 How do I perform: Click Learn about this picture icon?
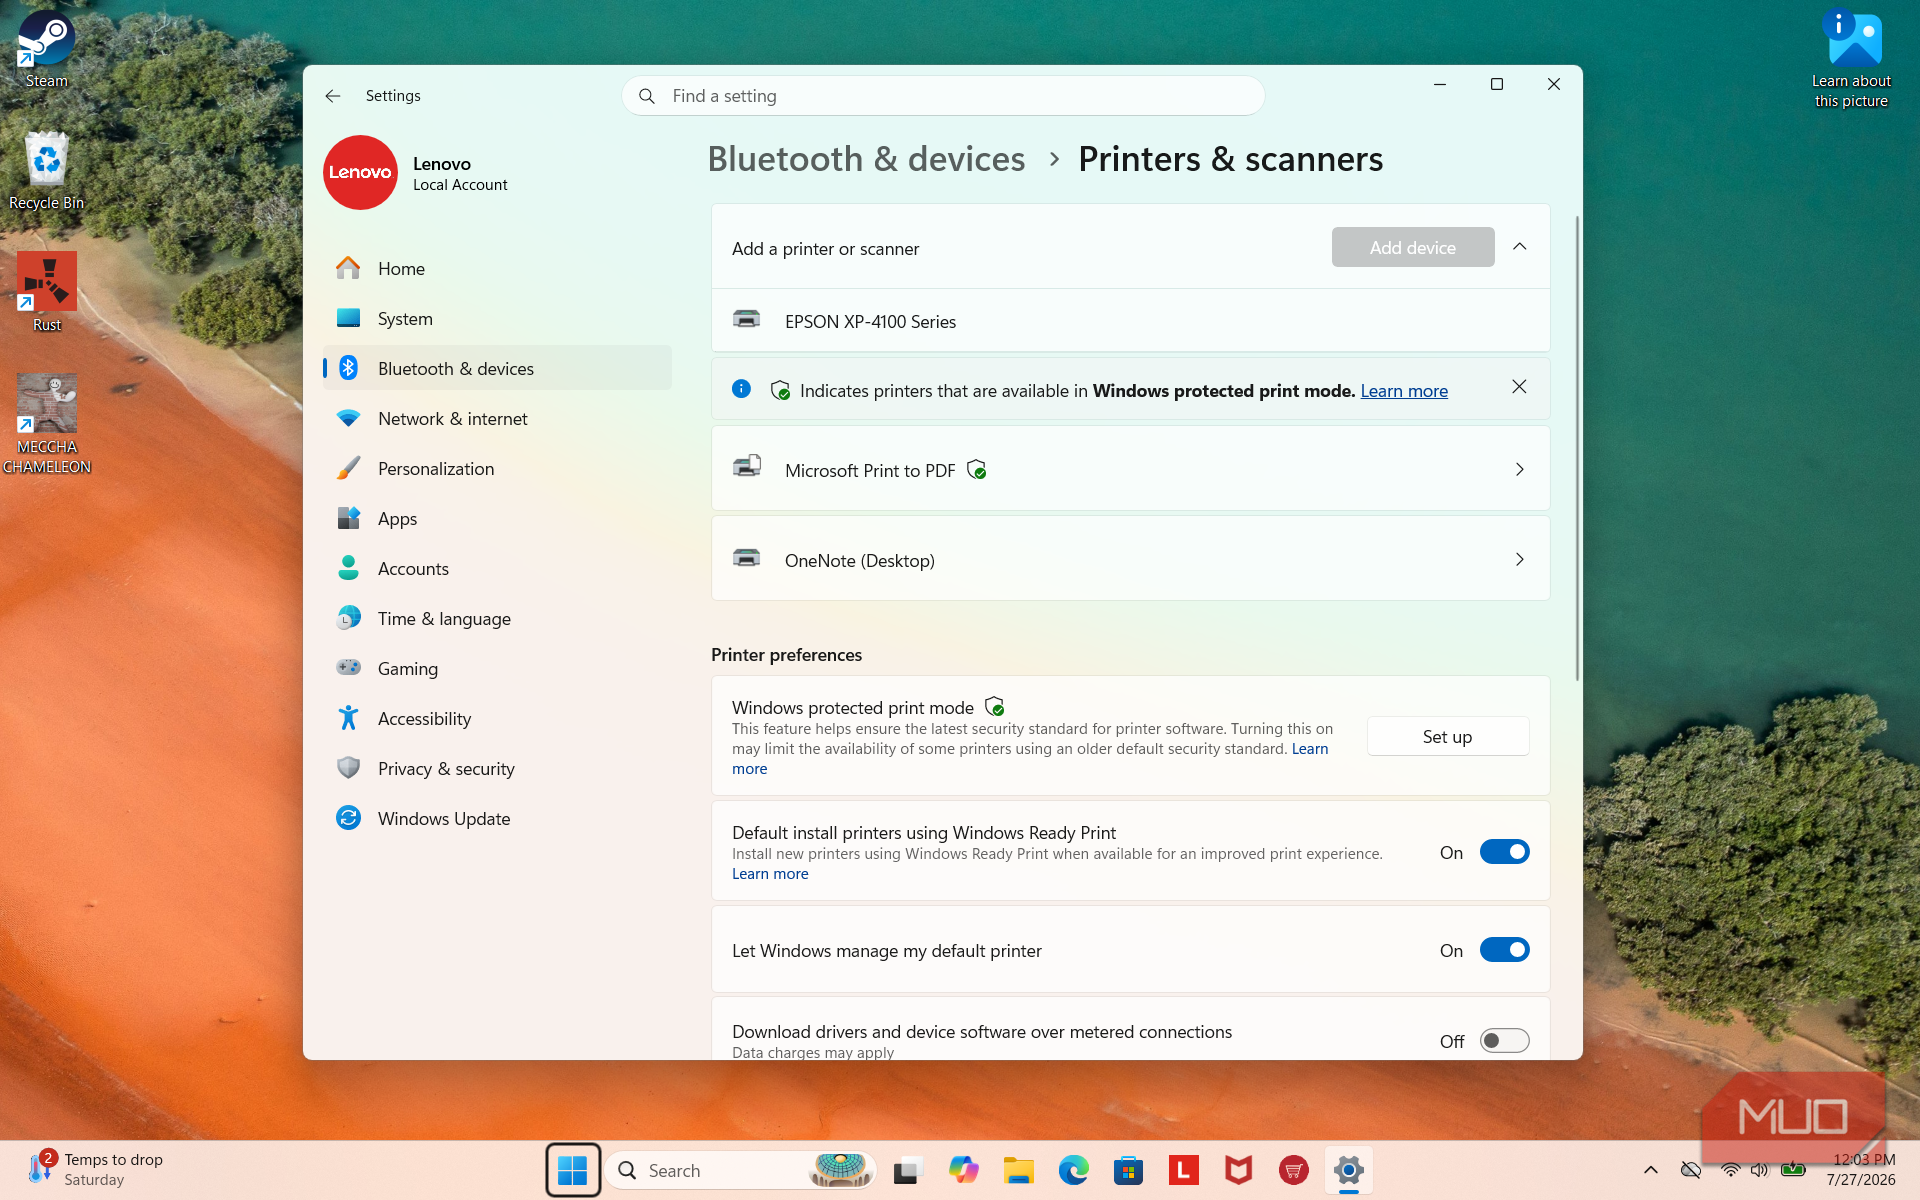[x=1852, y=58]
